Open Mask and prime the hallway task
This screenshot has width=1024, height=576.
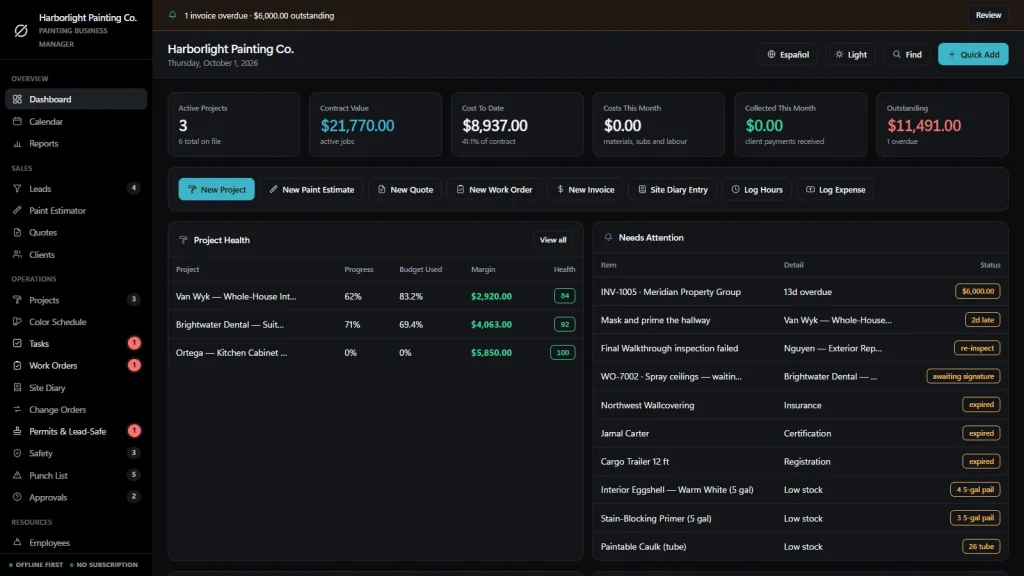point(800,320)
